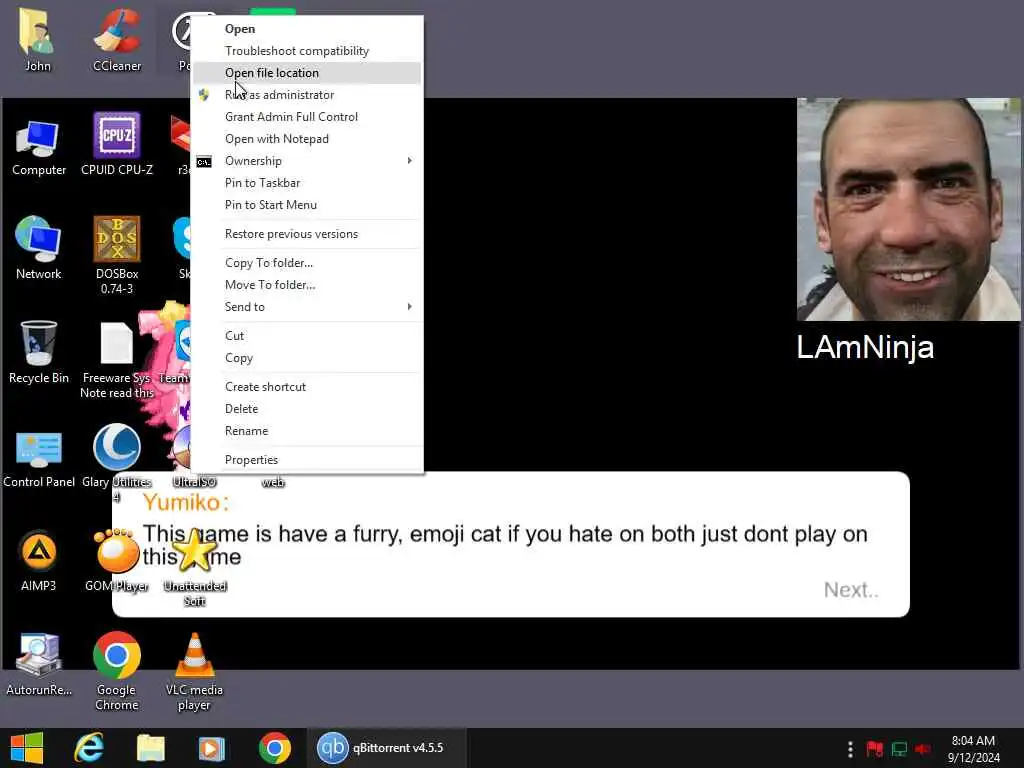Launch DOSBox 0.74-3 shortcut
The height and width of the screenshot is (768, 1024).
pos(117,255)
